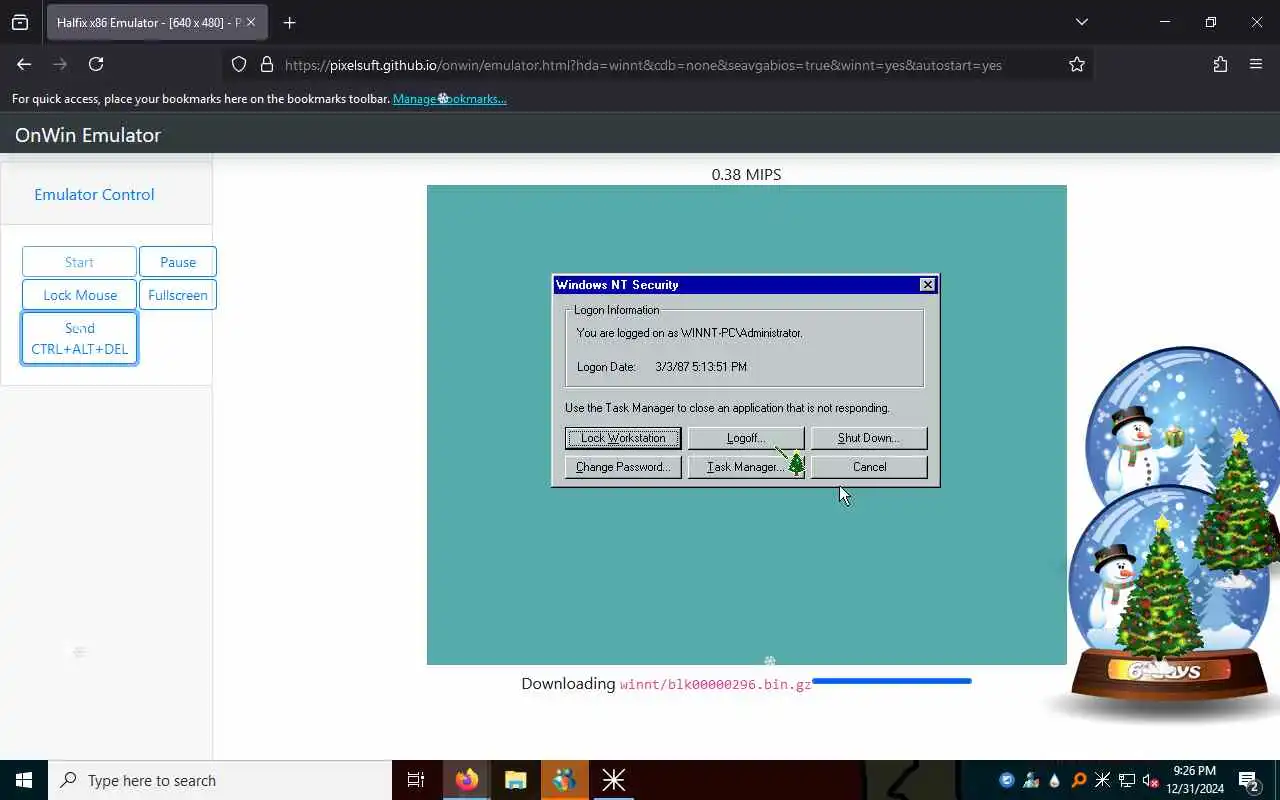Click the OnWin Emulator title
Viewport: 1280px width, 800px height.
(x=88, y=135)
